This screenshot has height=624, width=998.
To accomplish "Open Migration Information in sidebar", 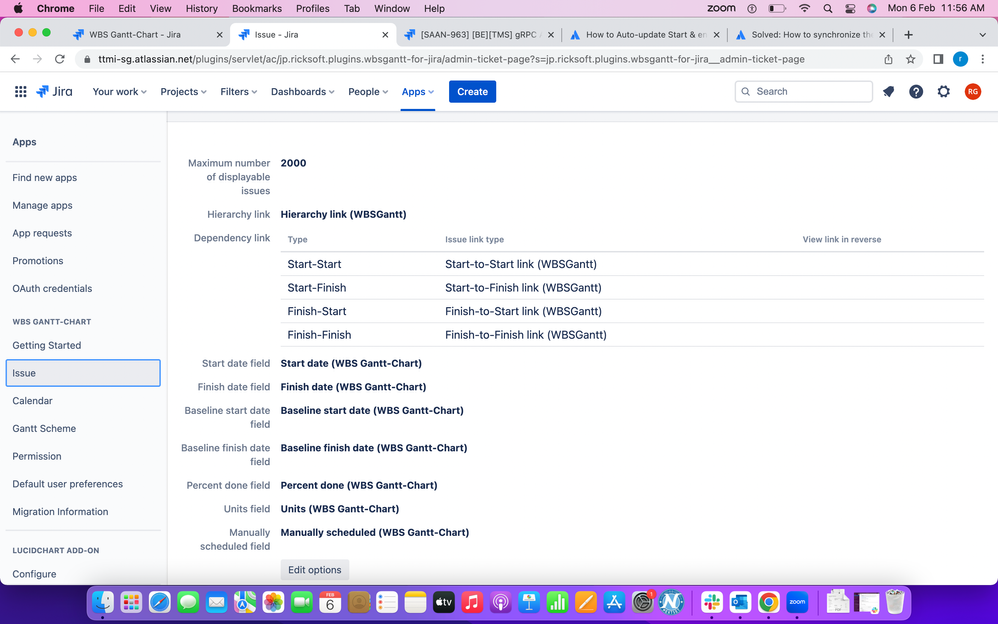I will pos(60,511).
